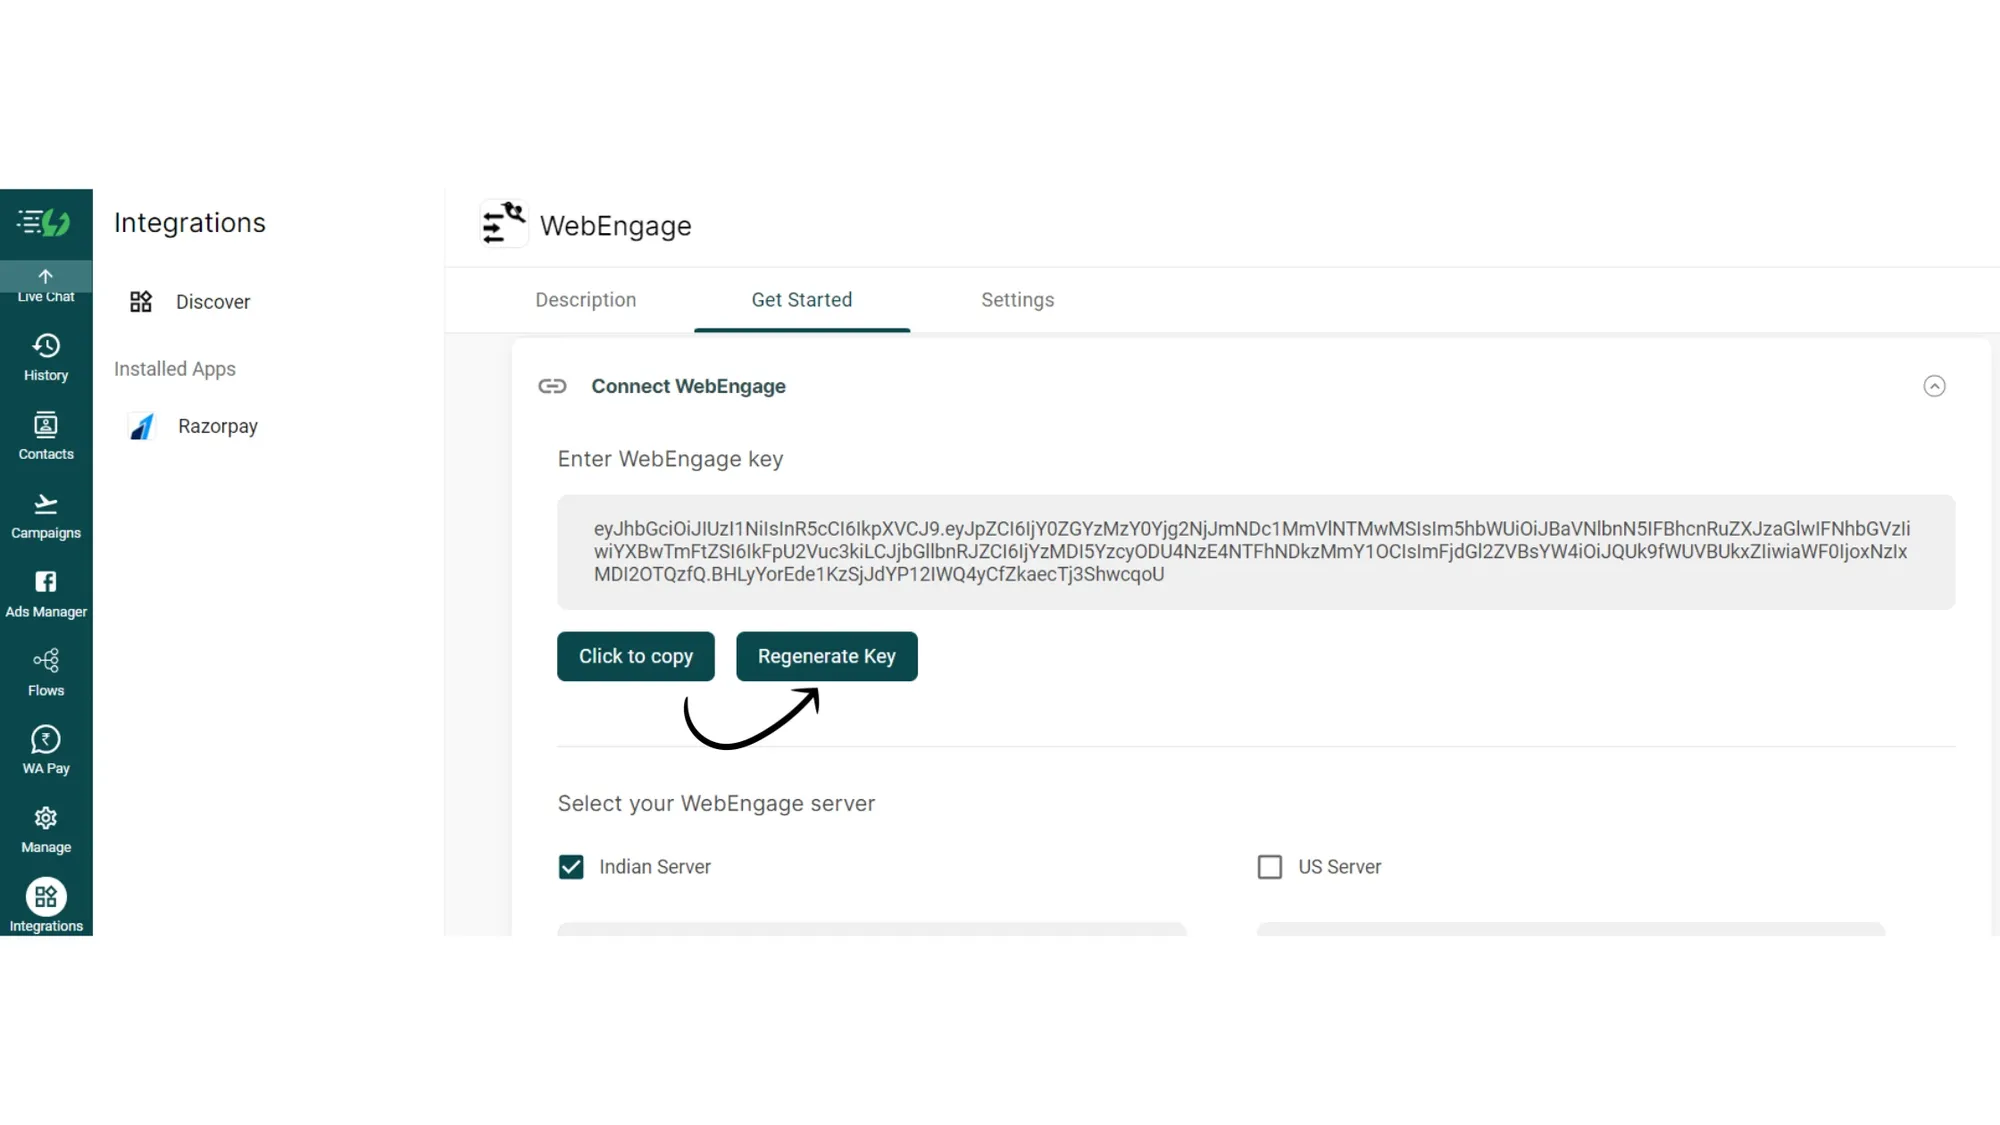Open Manage settings panel
Viewport: 2000px width, 1125px height.
(x=45, y=828)
